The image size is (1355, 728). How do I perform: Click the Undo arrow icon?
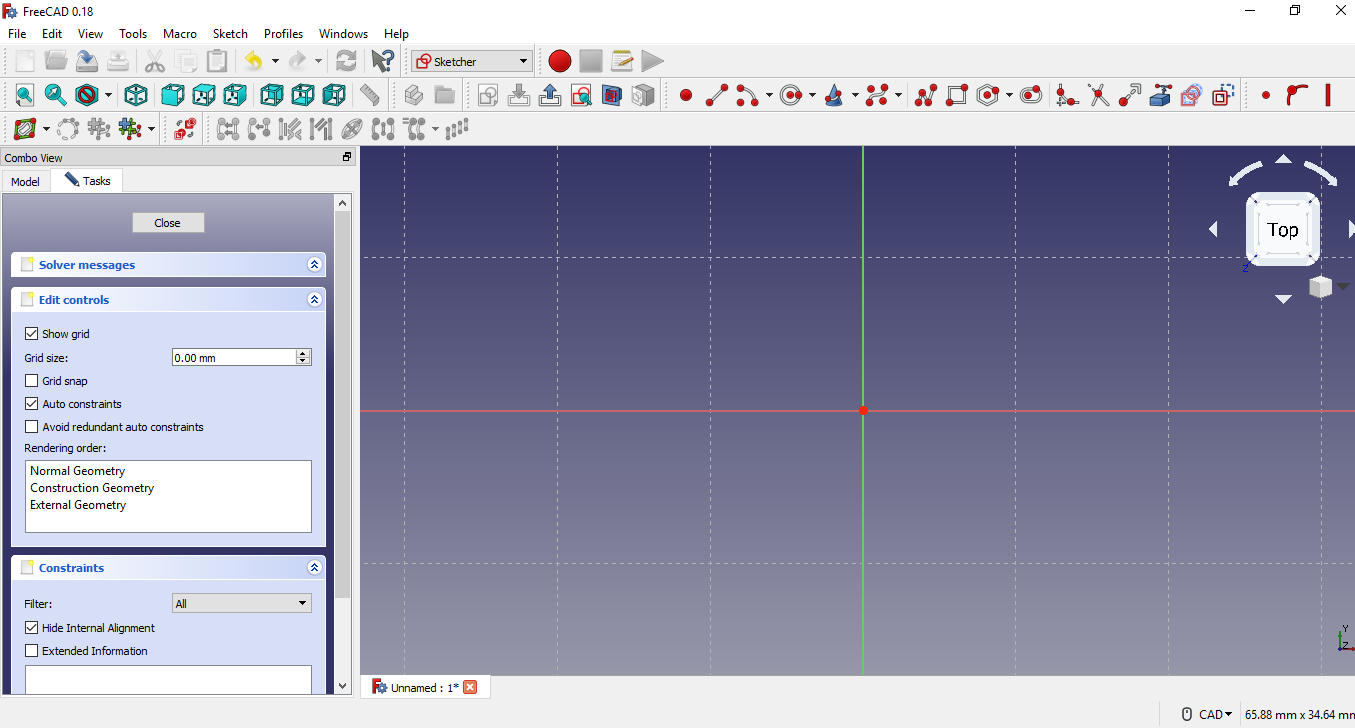(254, 61)
